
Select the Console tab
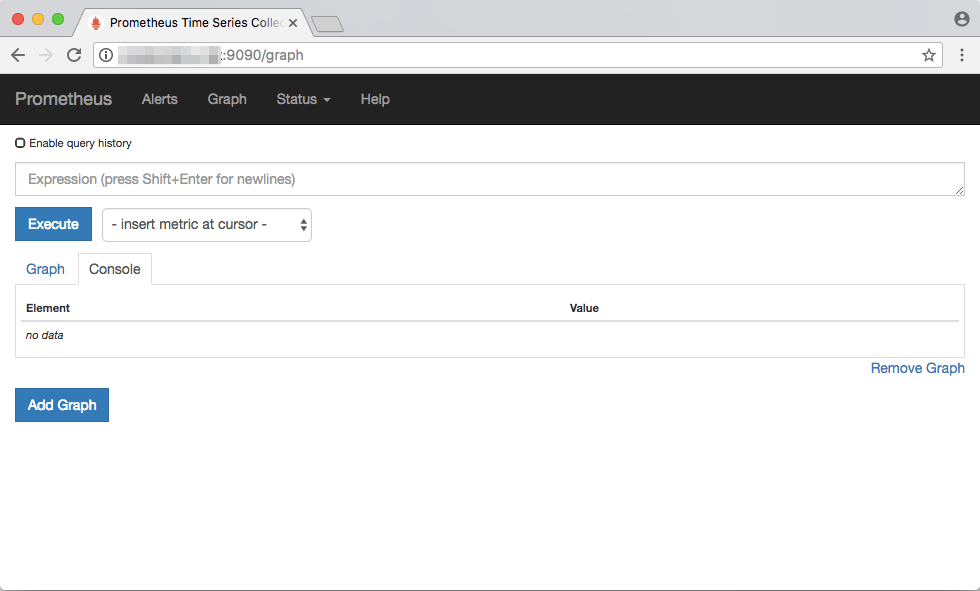tap(115, 269)
